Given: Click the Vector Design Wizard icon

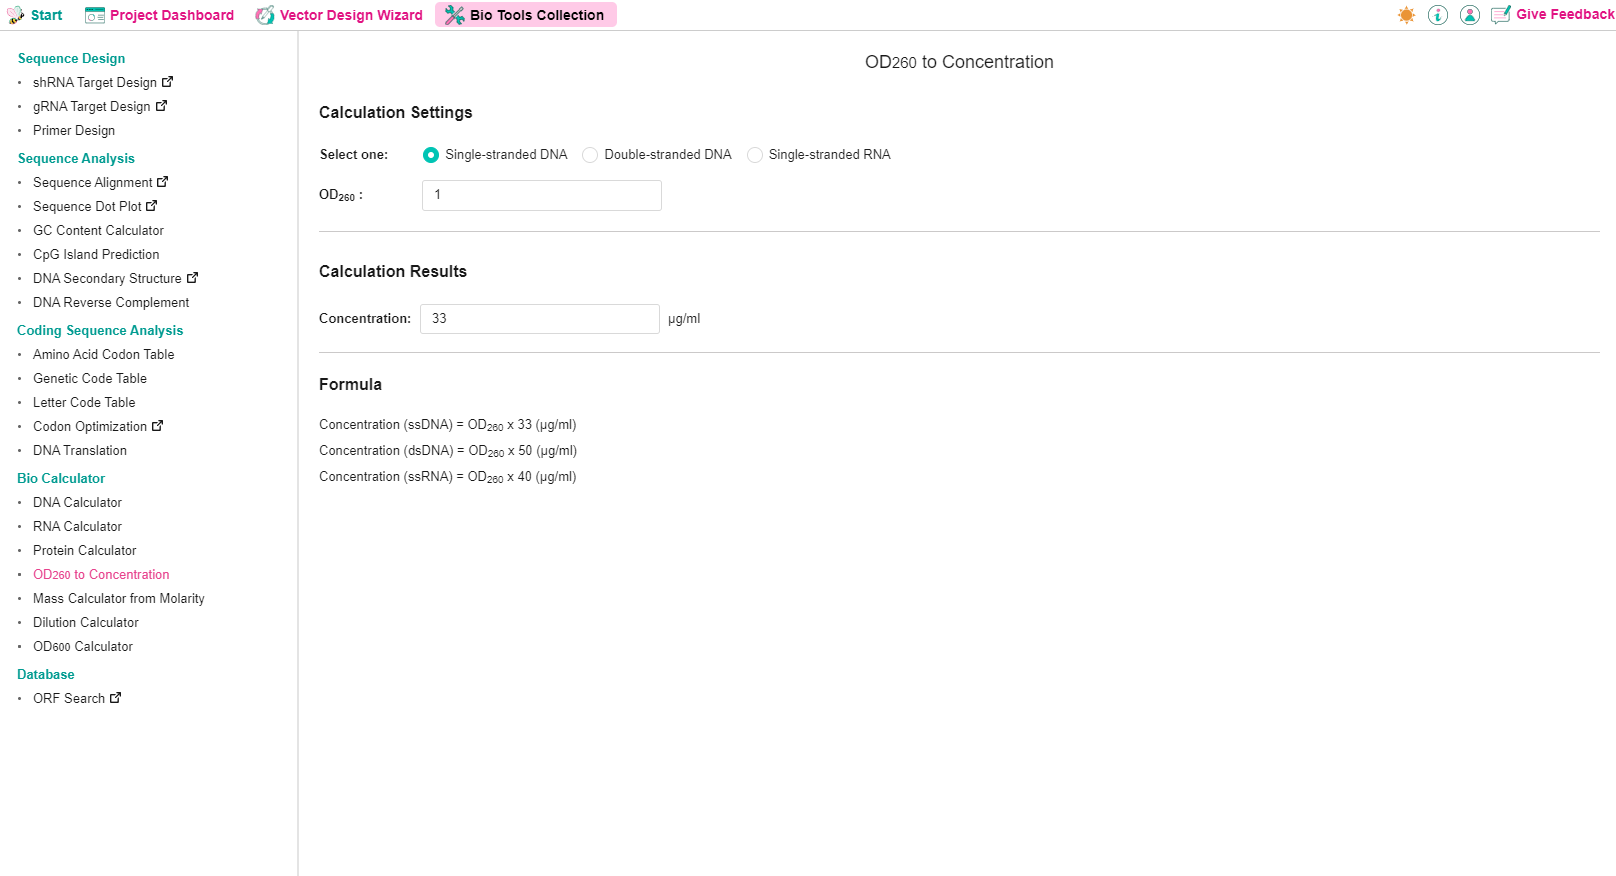Looking at the screenshot, I should (265, 15).
